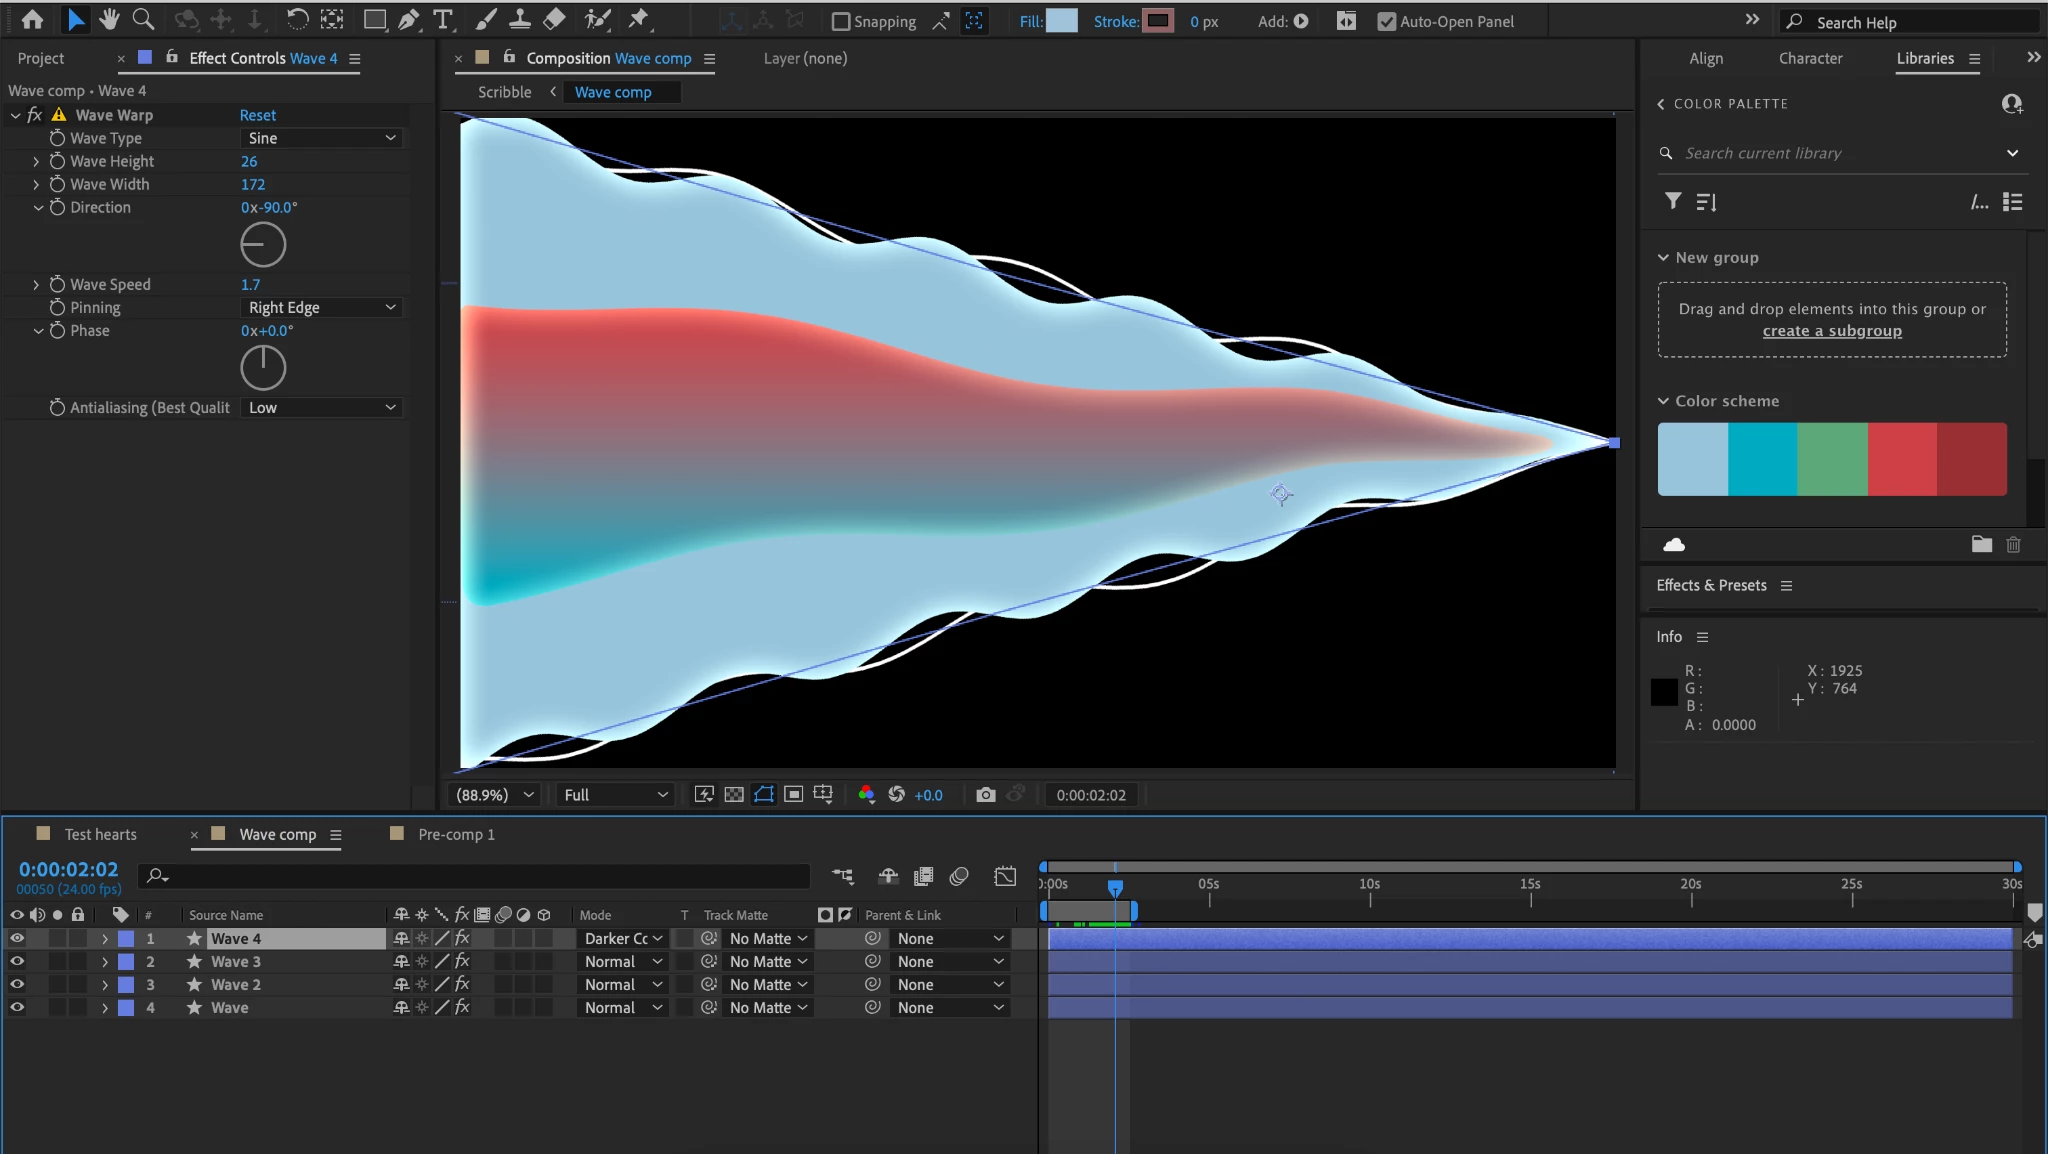Click the create a subgroup link

pos(1832,331)
